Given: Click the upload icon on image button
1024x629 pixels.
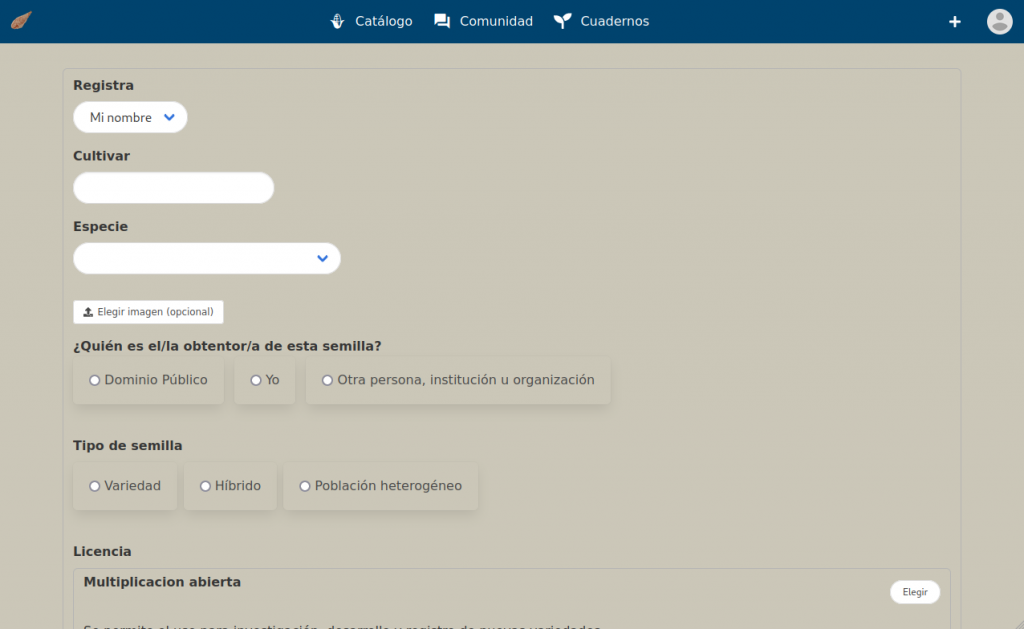Looking at the screenshot, I should [88, 312].
